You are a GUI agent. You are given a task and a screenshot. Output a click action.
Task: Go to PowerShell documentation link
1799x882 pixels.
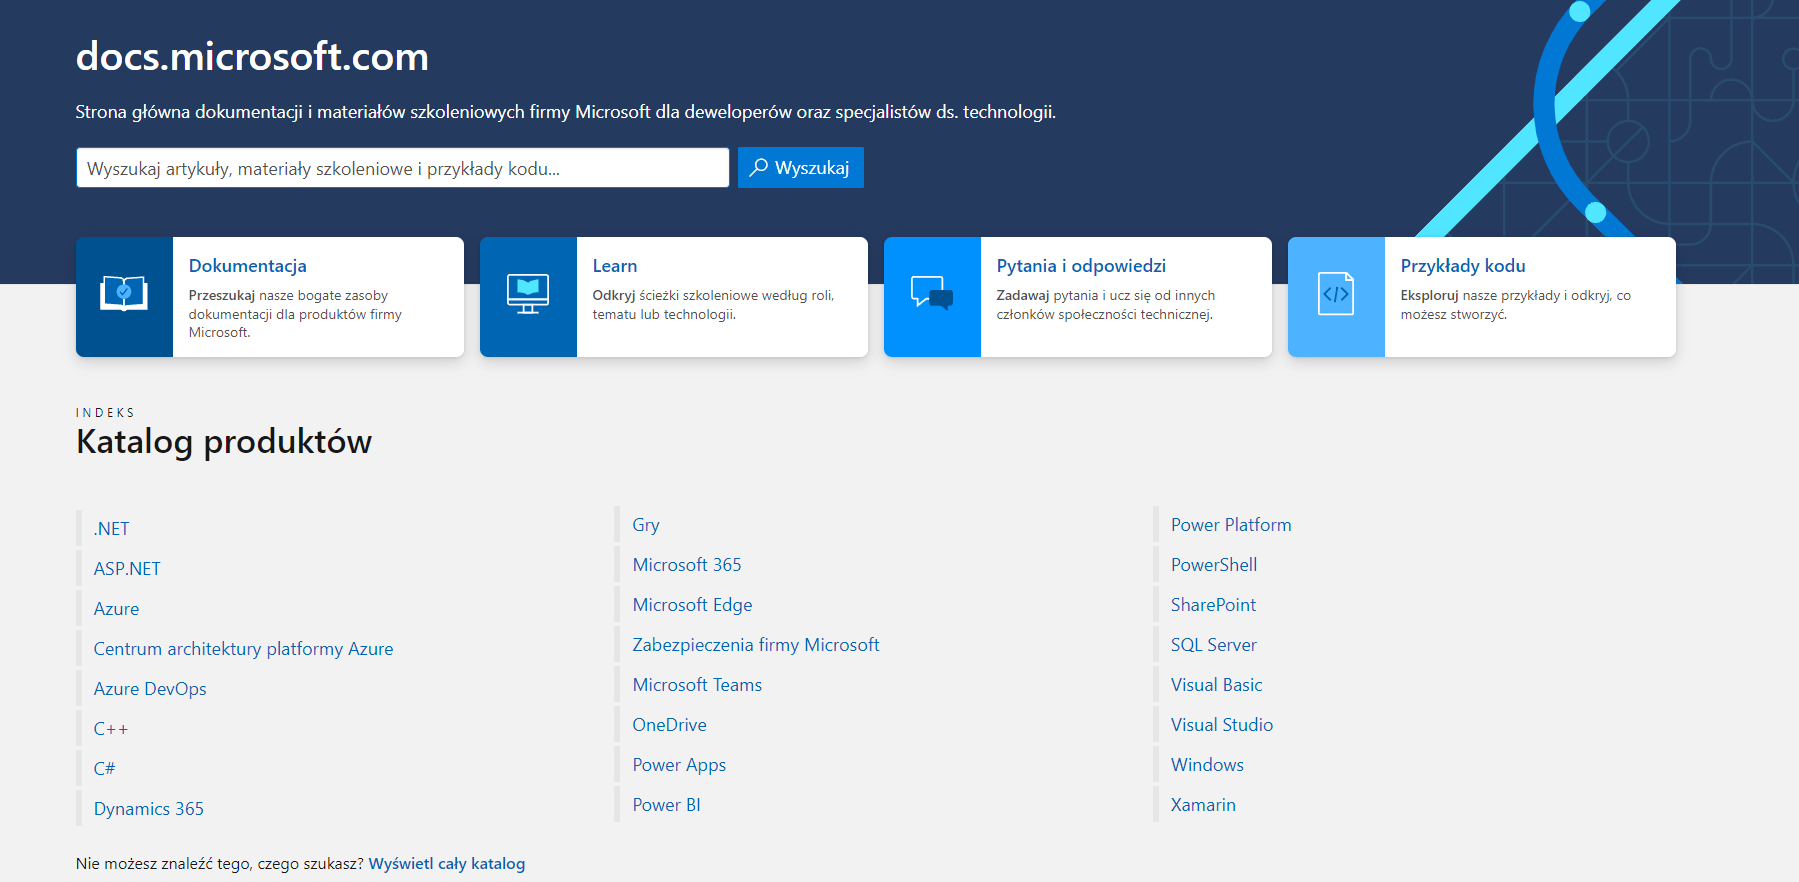coord(1214,565)
